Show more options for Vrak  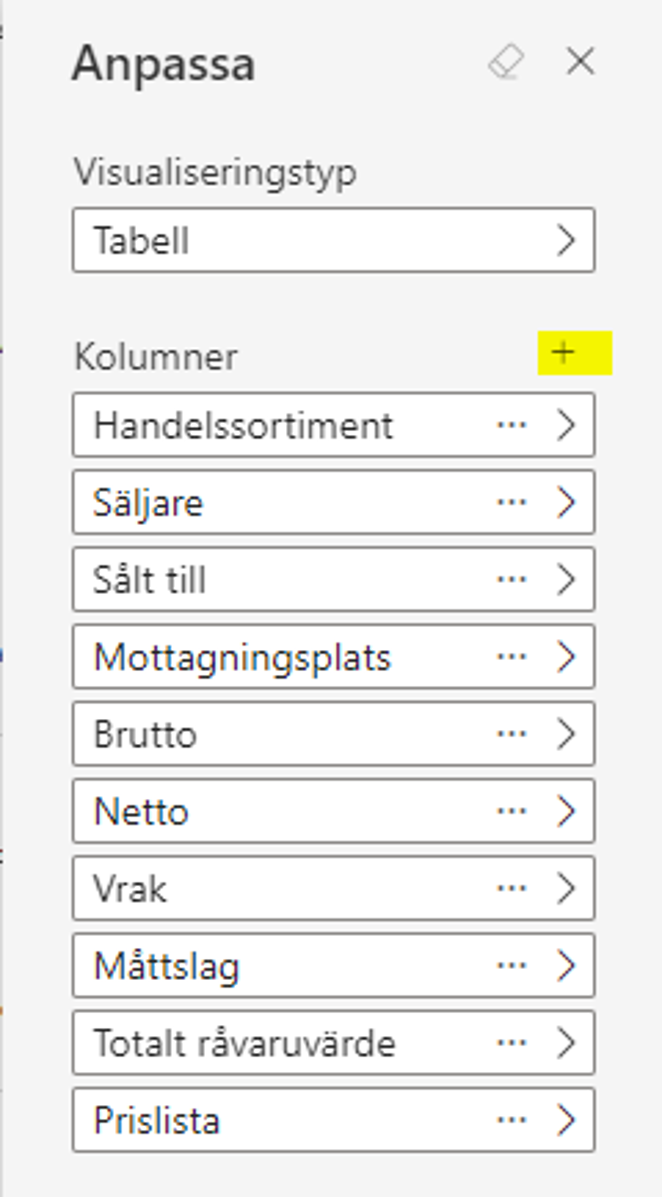click(x=511, y=888)
